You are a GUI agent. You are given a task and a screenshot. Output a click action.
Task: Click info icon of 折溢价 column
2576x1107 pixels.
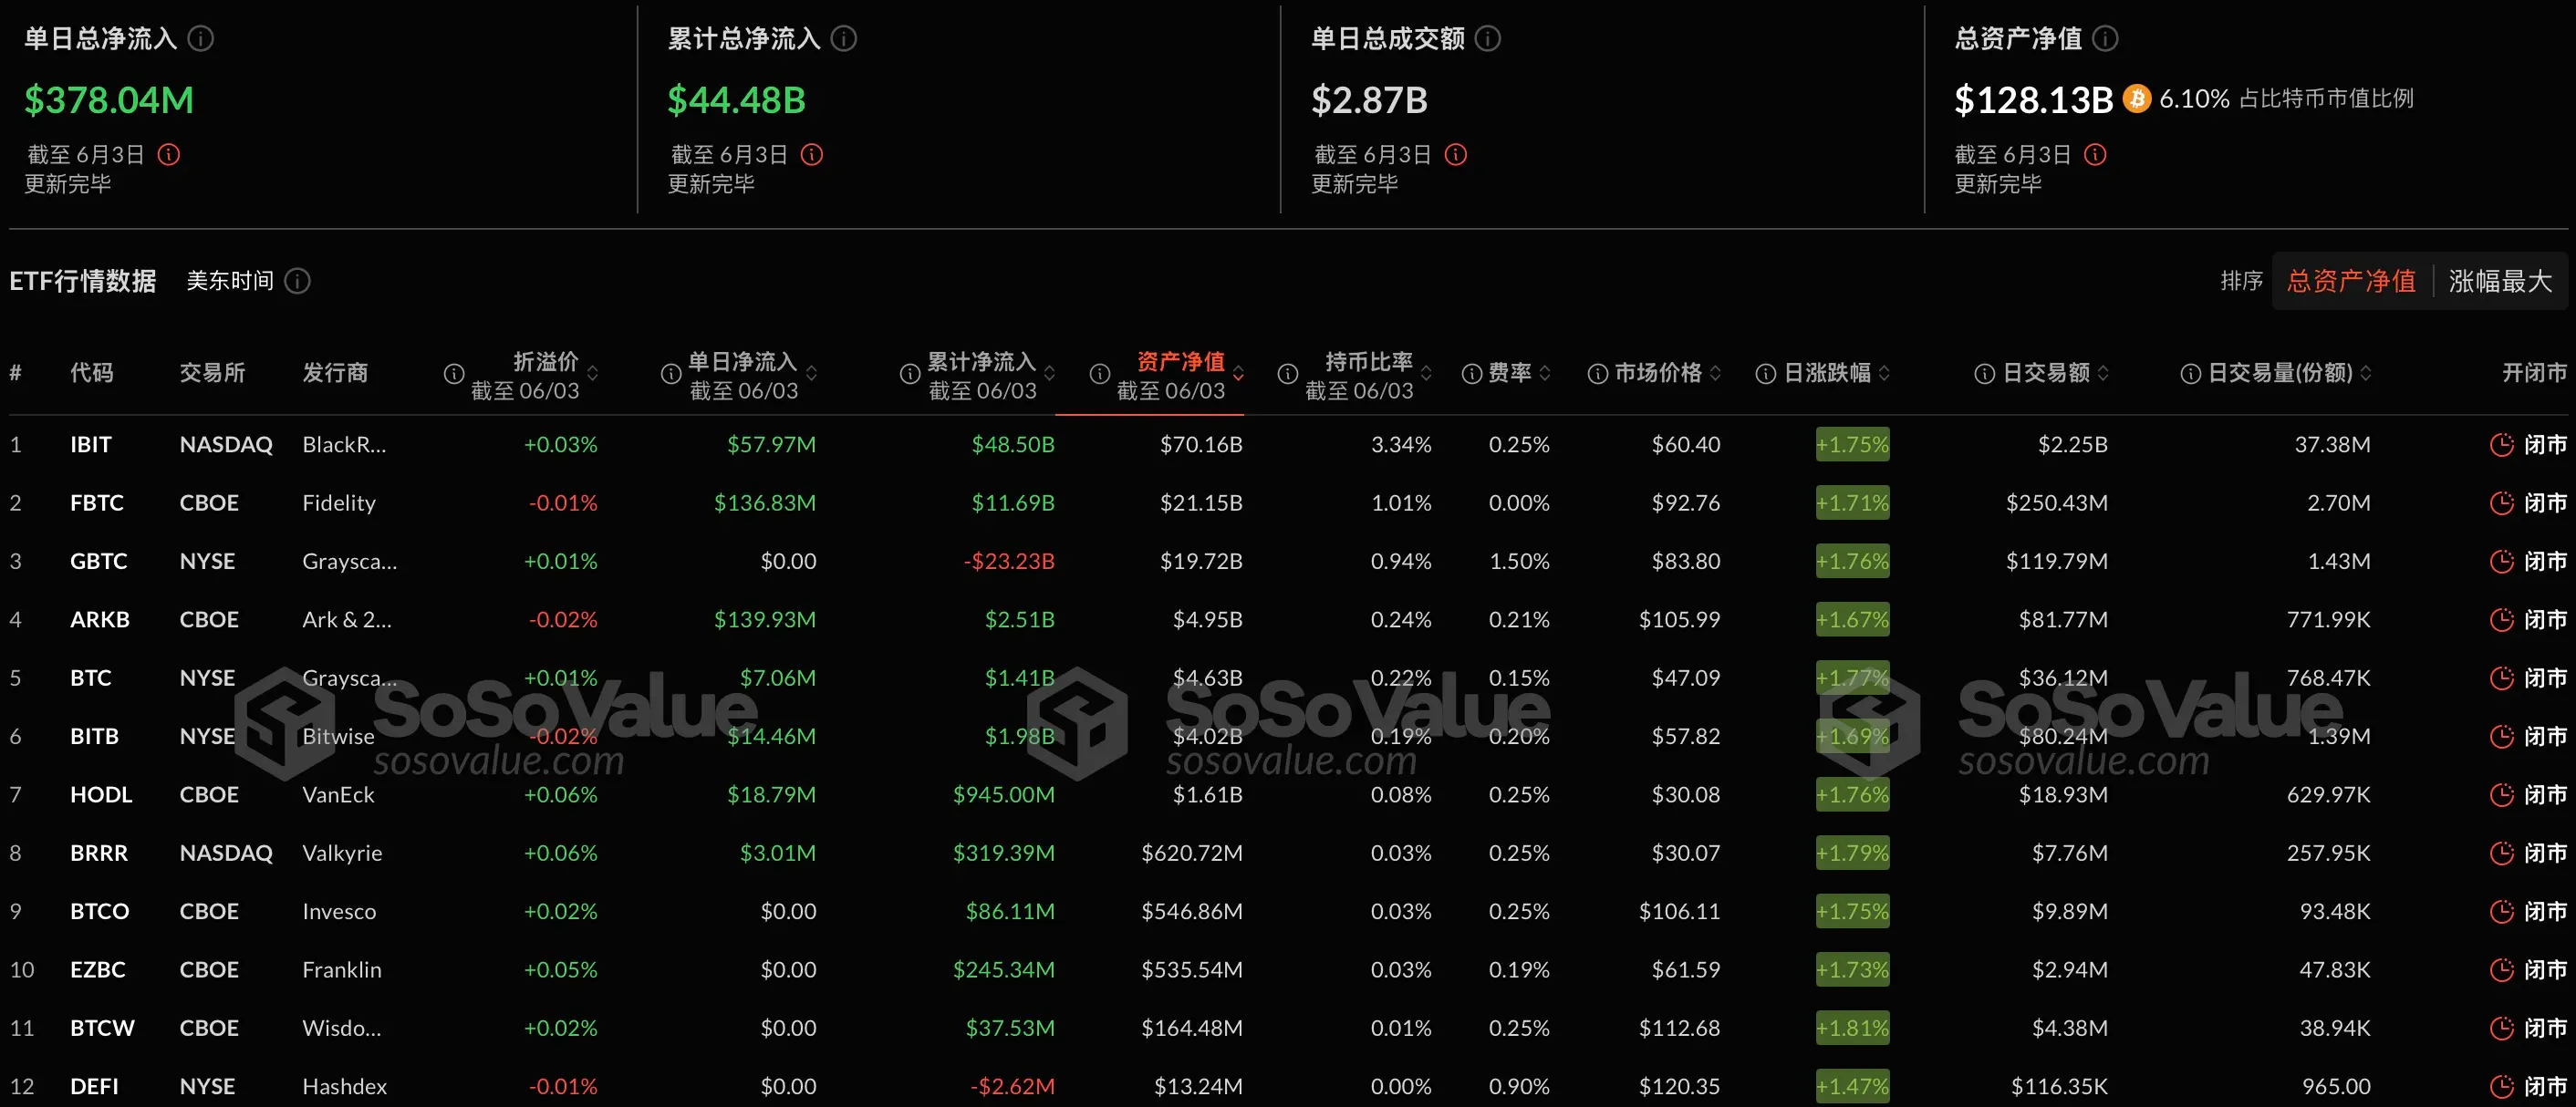pyautogui.click(x=454, y=374)
